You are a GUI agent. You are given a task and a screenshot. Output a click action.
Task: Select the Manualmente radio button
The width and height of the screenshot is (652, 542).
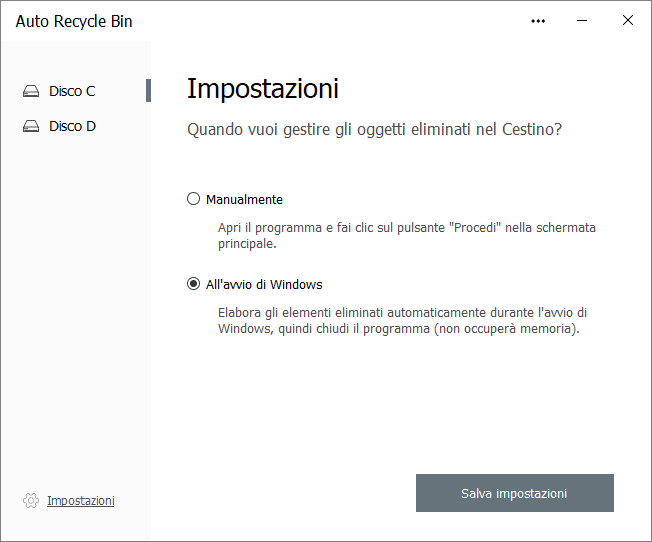(194, 199)
